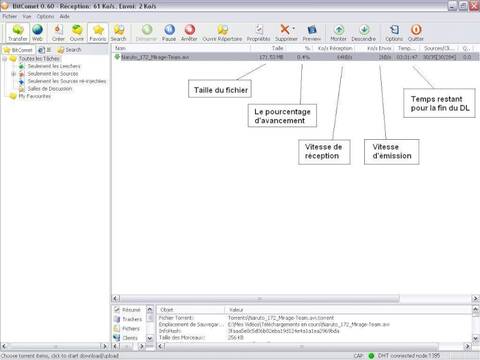Switch to the Search tab in sidebar
This screenshot has width=480, height=360.
point(69,50)
